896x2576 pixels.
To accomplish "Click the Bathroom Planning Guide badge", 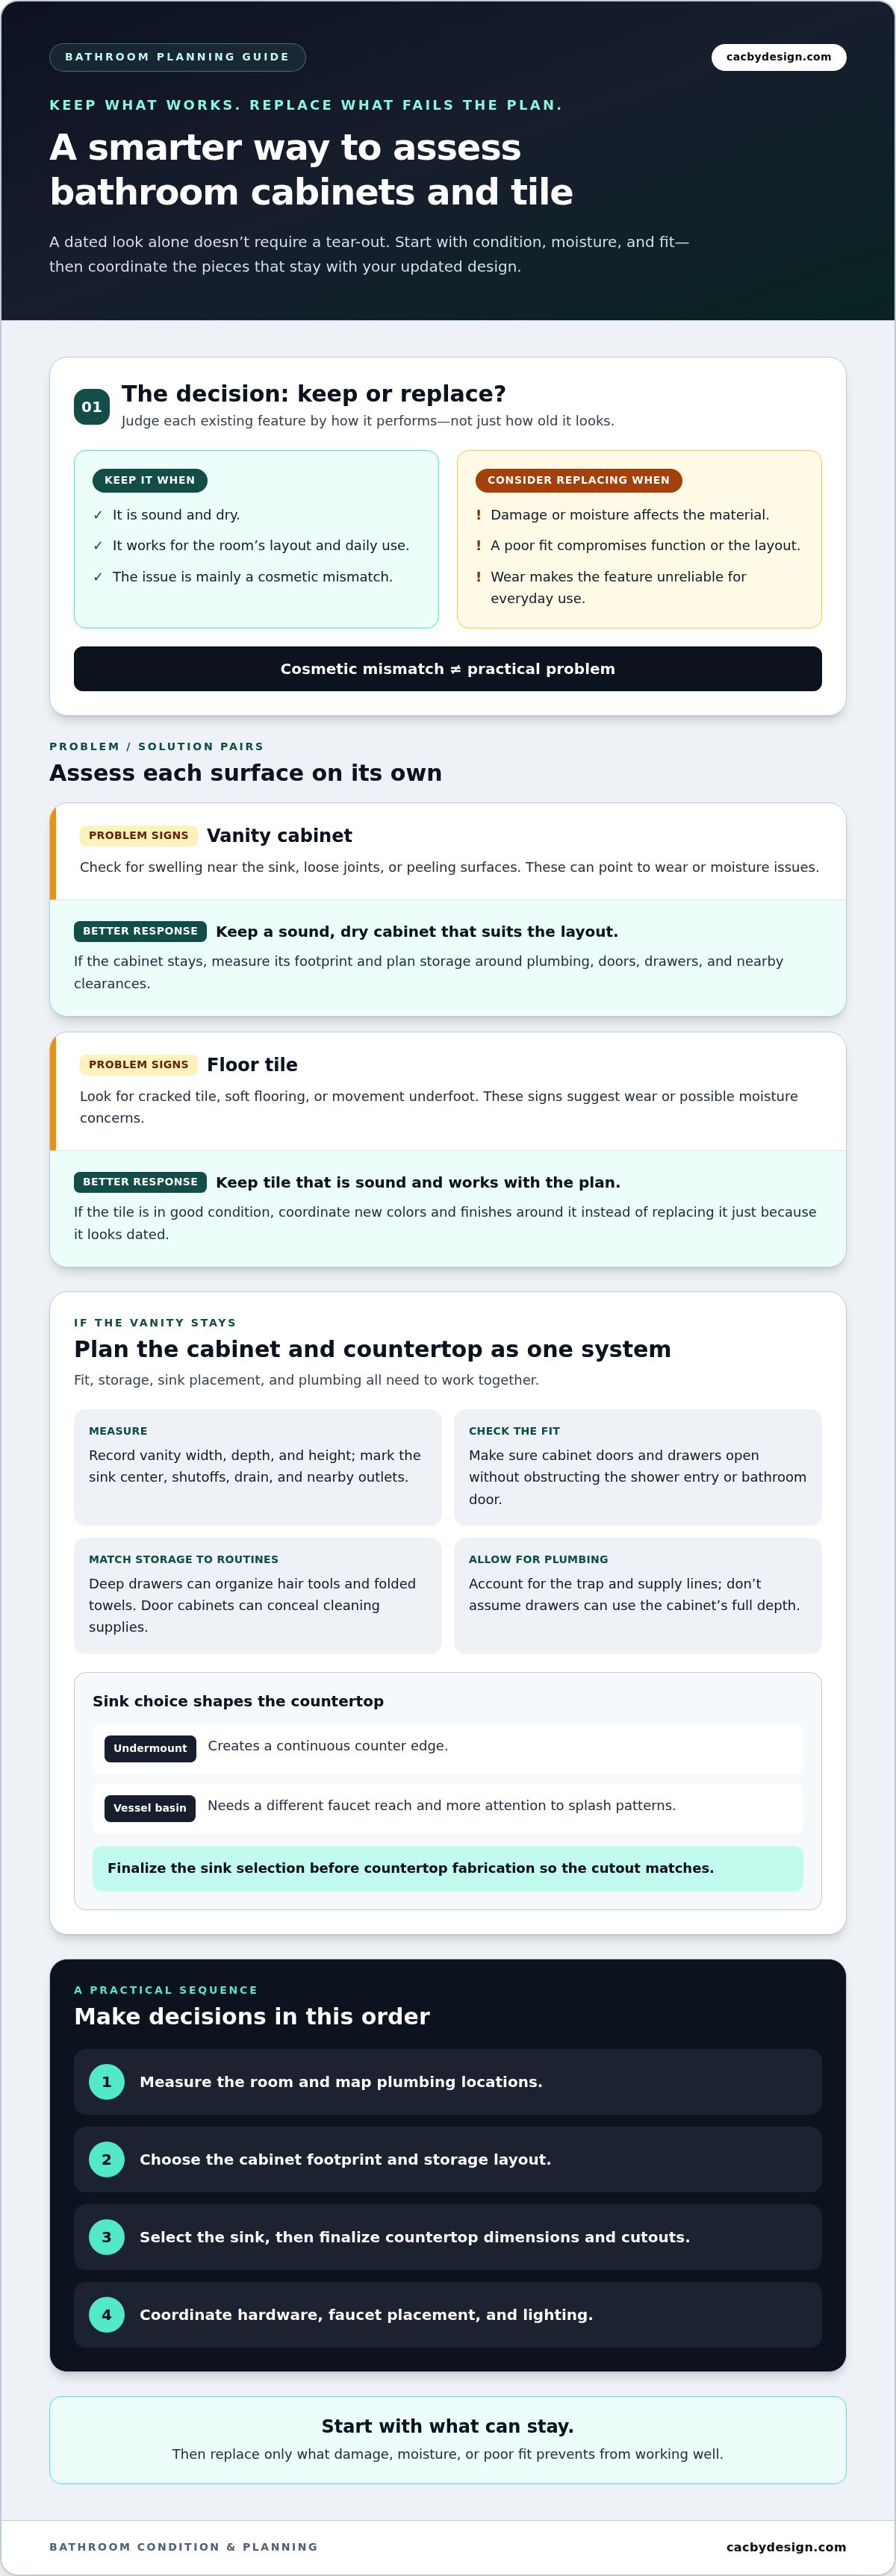I will 177,57.
